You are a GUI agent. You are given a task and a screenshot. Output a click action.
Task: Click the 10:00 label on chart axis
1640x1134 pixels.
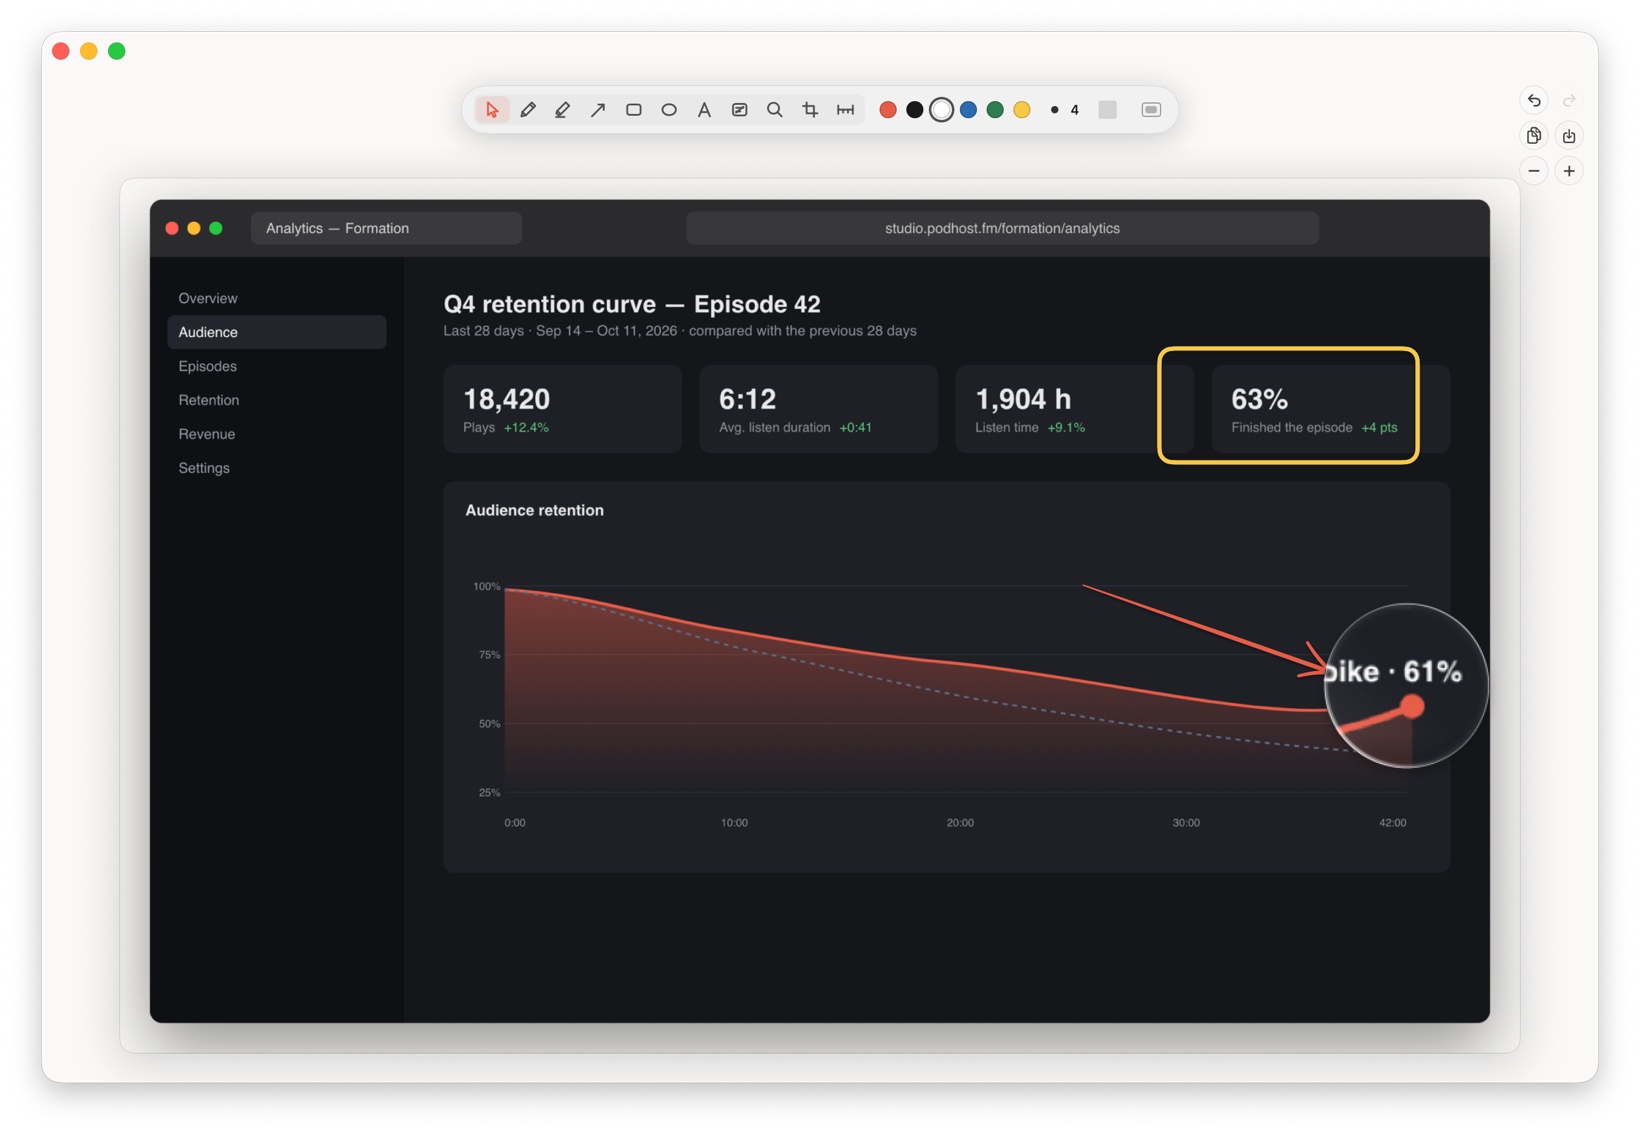coord(734,823)
